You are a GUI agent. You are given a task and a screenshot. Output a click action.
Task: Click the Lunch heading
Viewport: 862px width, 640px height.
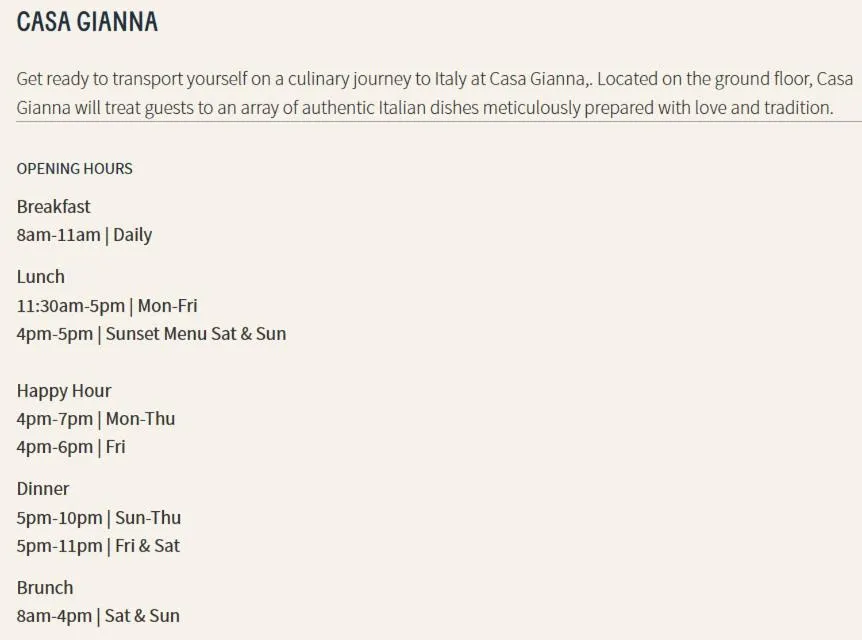[x=40, y=276]
